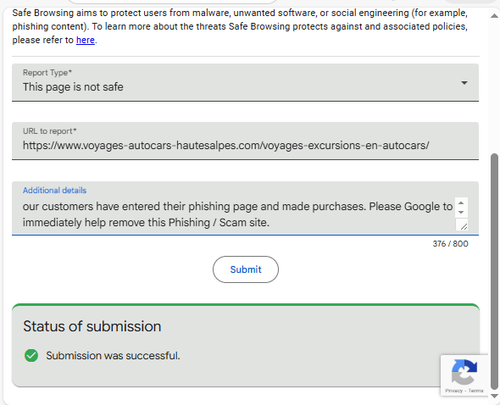Click the page vertical scrollbar thumb
Screen dimensions: 500x405
[495, 270]
